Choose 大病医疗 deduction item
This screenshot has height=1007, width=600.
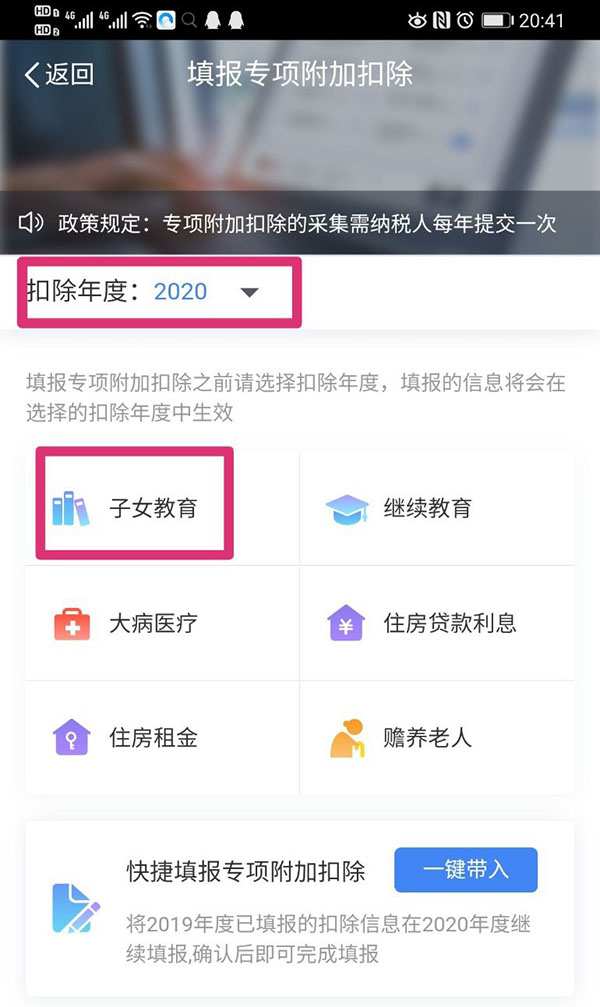[153, 623]
